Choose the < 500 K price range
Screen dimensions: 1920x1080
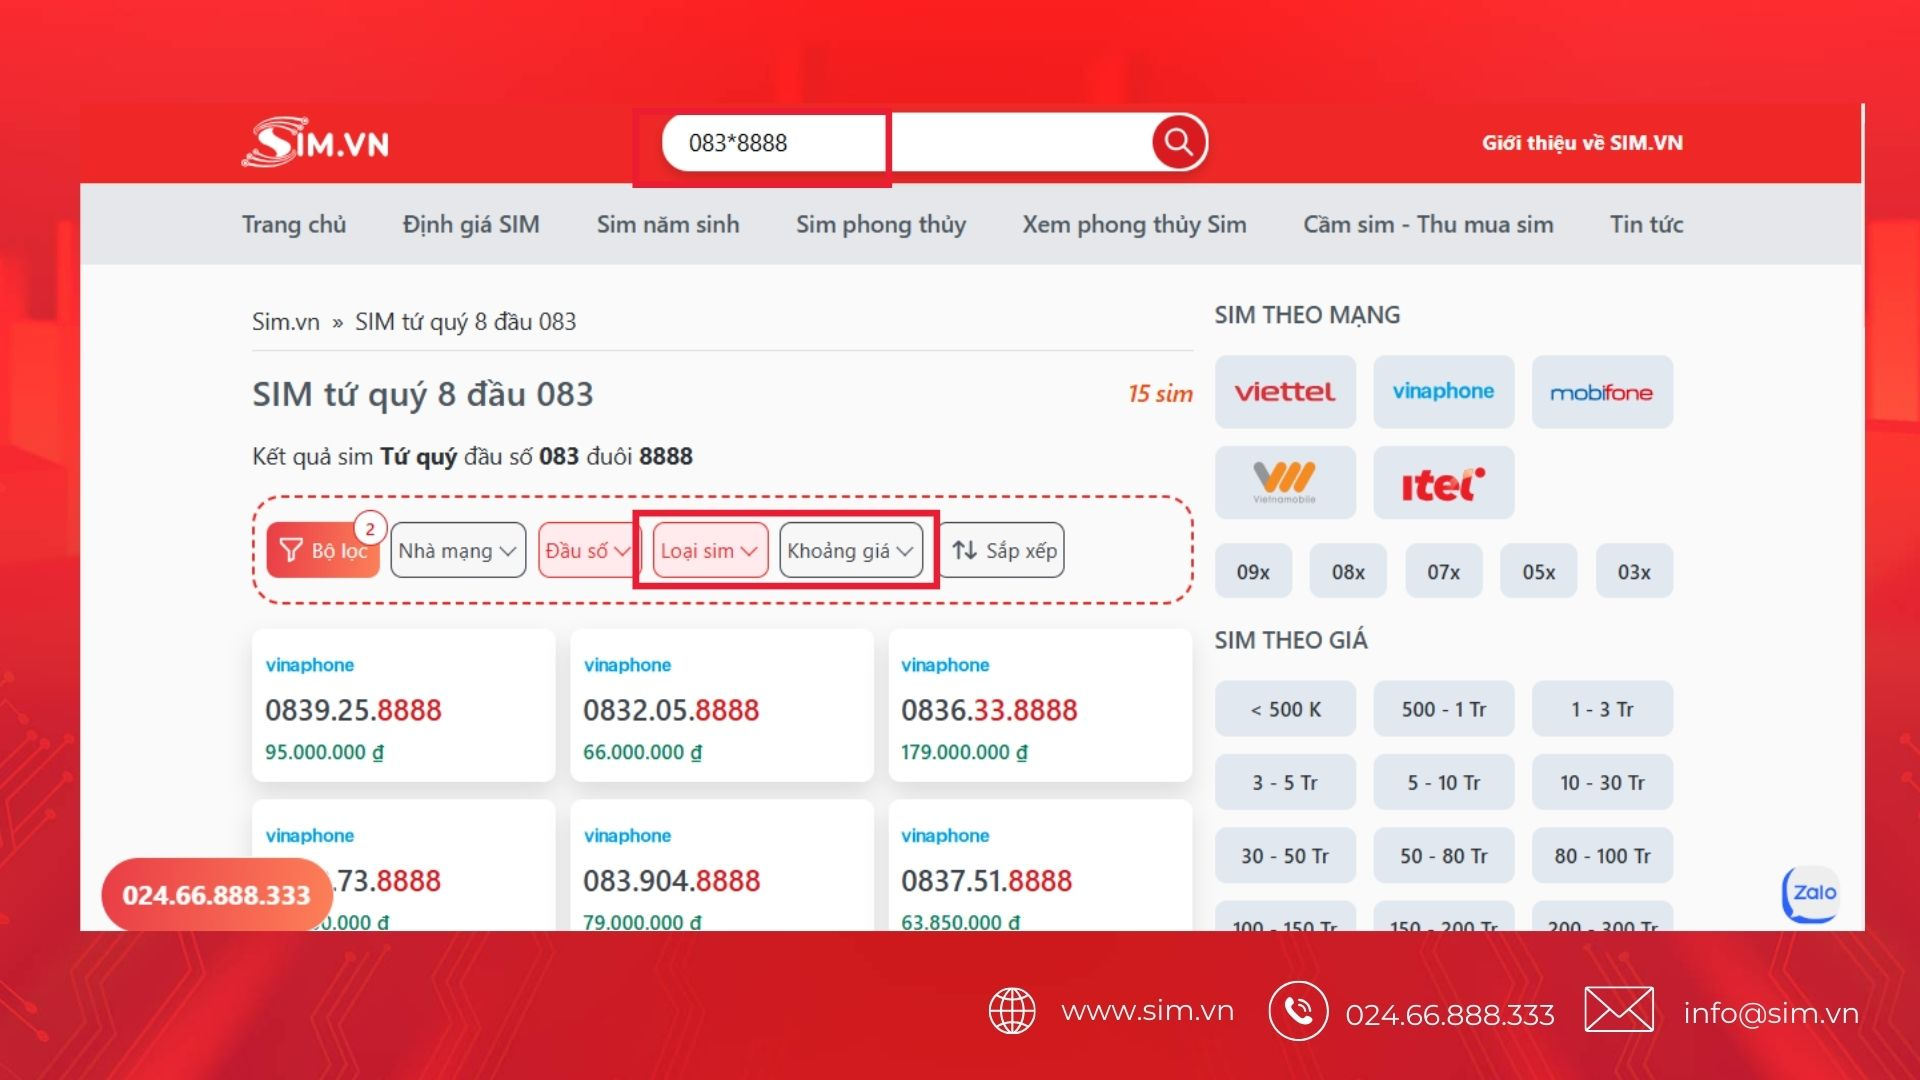point(1285,709)
